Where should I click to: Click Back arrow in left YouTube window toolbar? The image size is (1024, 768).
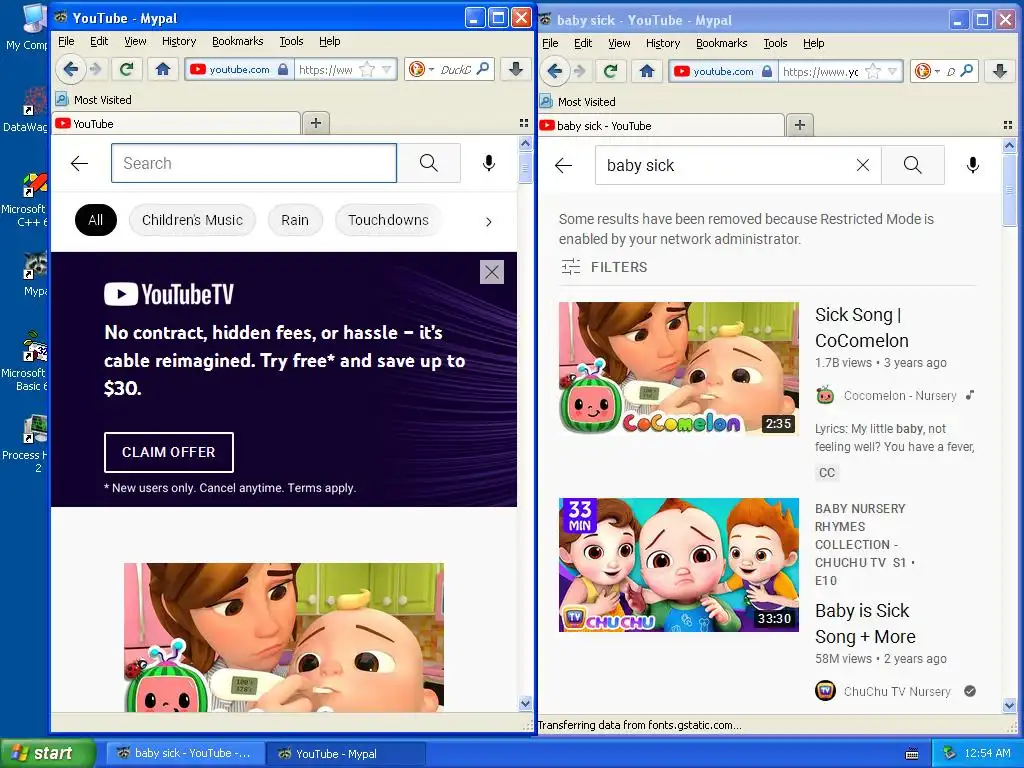(71, 69)
